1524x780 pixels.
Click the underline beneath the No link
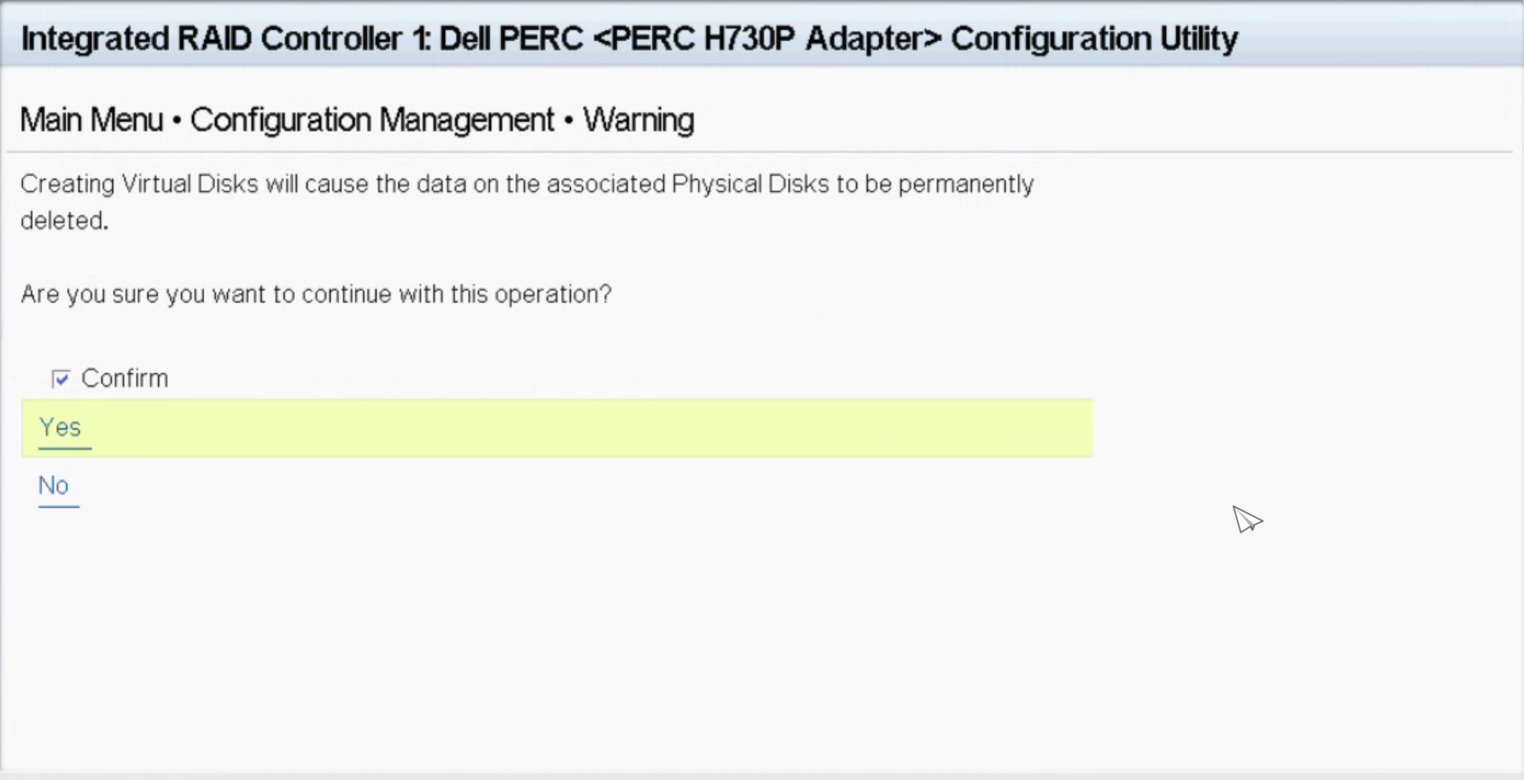click(58, 506)
